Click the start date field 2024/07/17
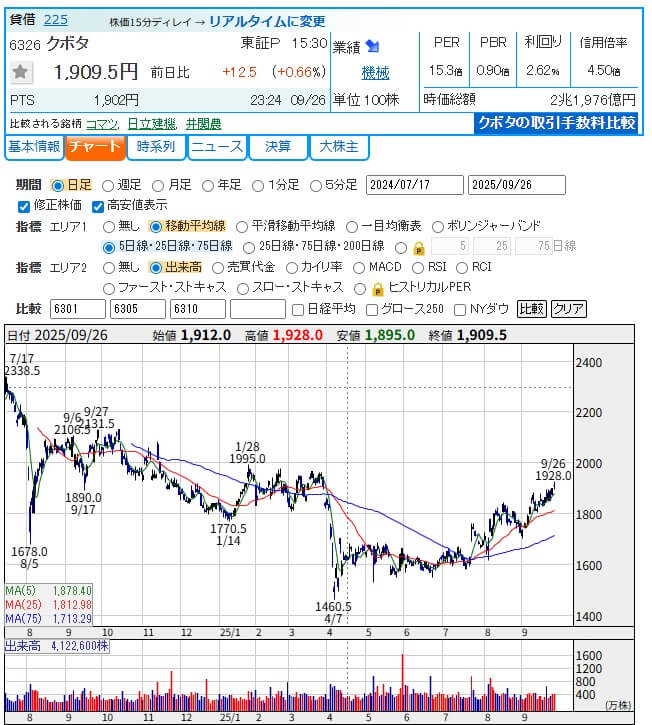This screenshot has width=652, height=725. 415,185
